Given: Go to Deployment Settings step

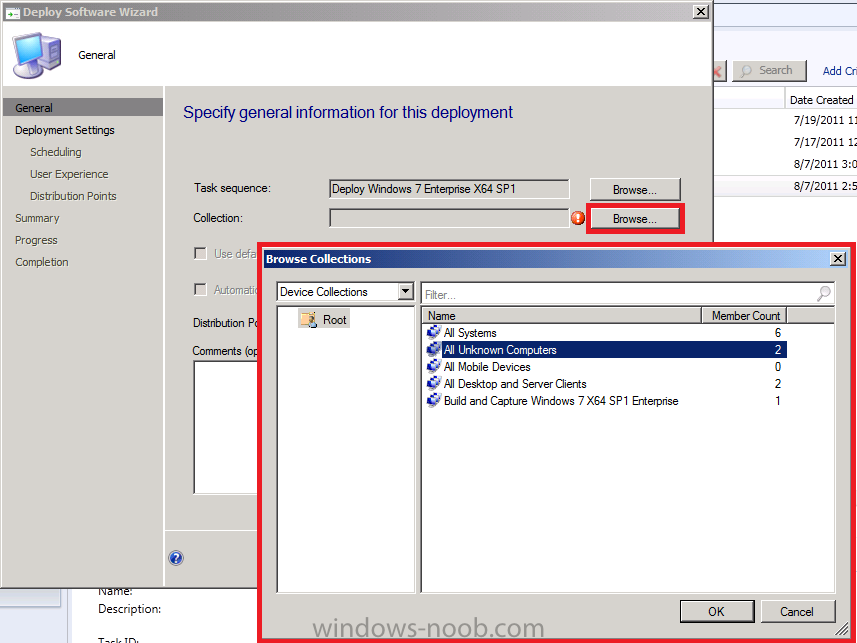Looking at the screenshot, I should pyautogui.click(x=64, y=130).
